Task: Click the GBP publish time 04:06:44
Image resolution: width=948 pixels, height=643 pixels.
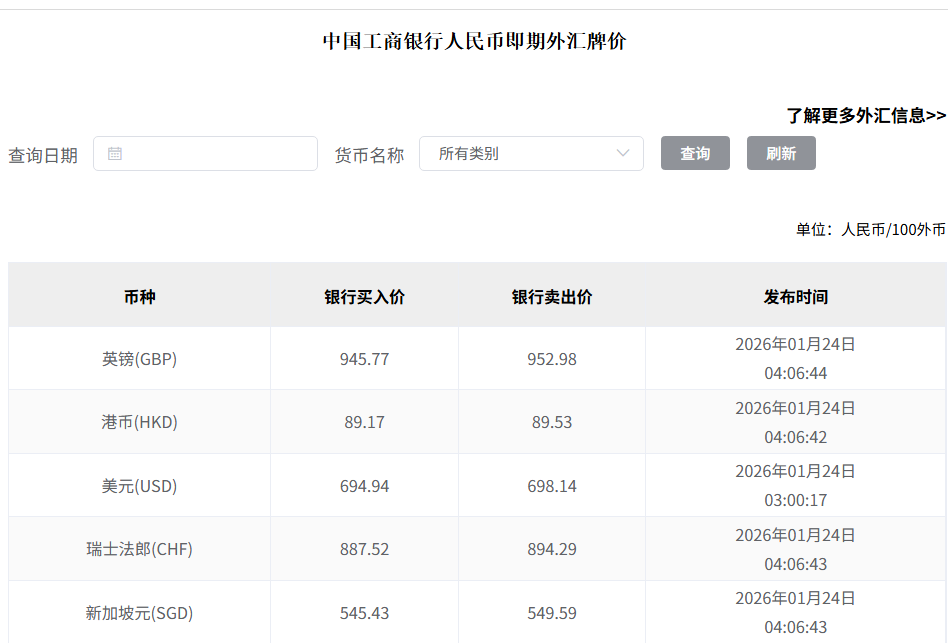Action: [x=796, y=373]
